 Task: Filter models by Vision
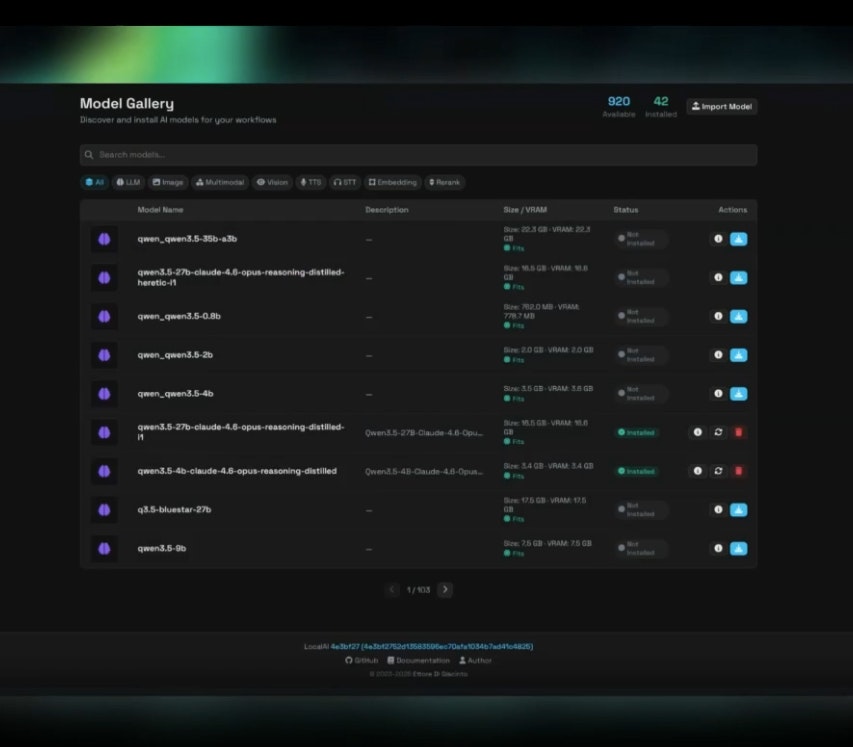click(x=272, y=182)
